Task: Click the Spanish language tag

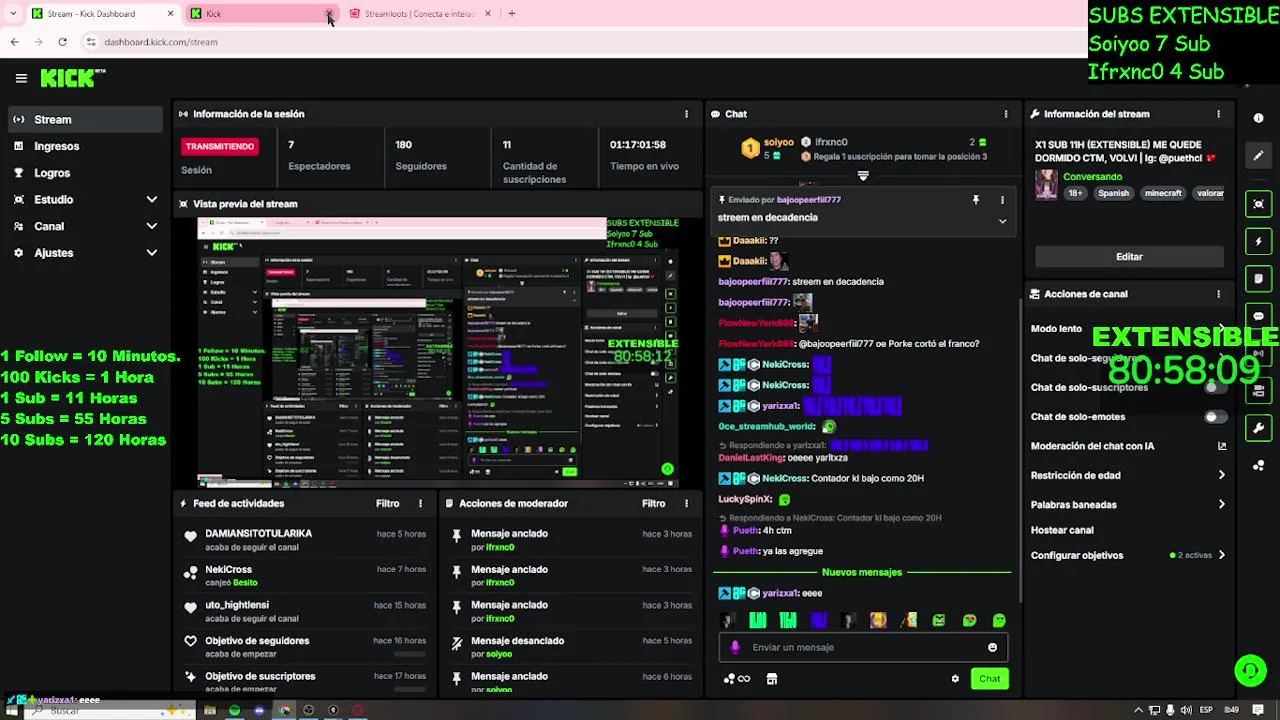Action: click(1113, 193)
